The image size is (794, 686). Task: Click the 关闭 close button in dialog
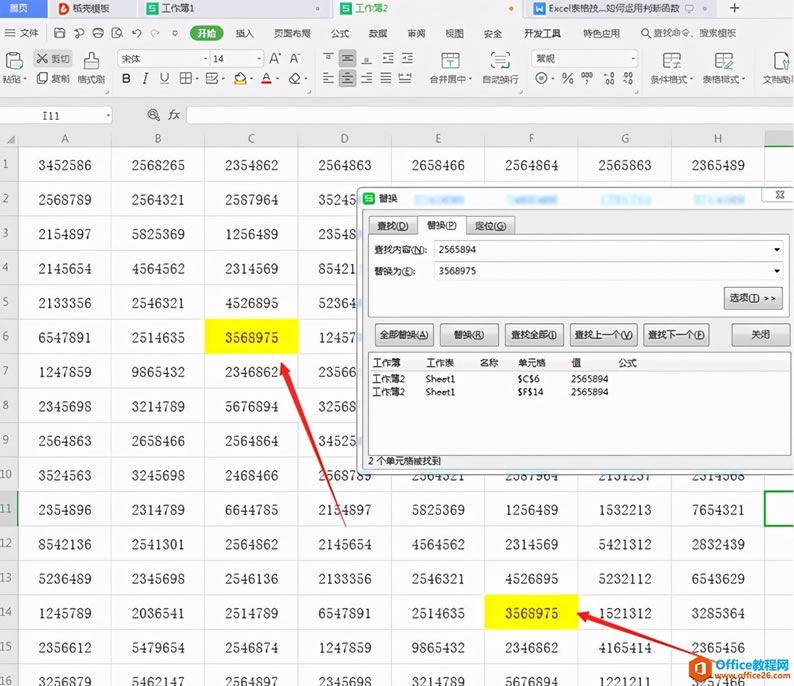tap(760, 335)
